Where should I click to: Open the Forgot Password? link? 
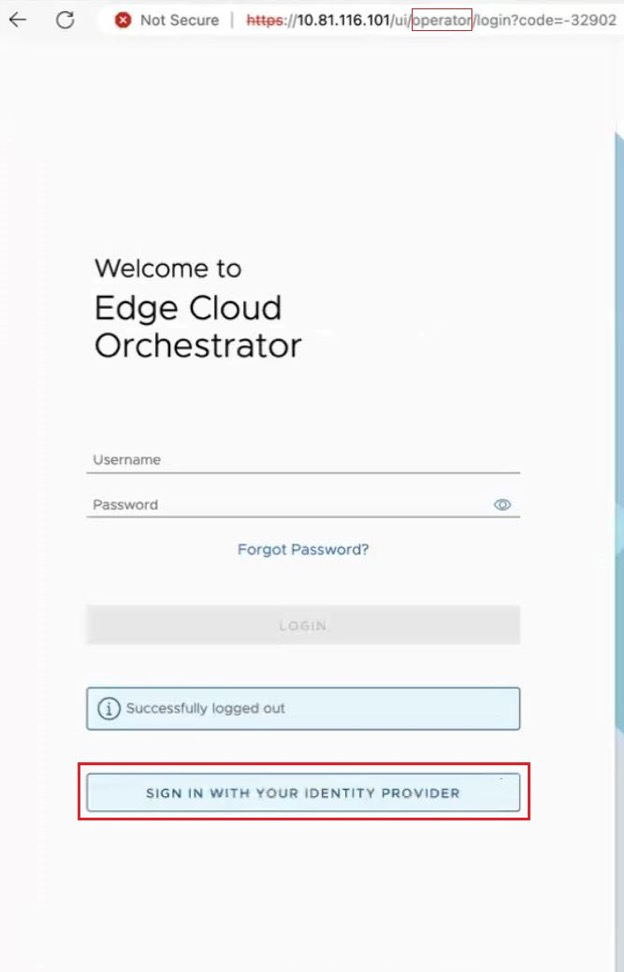click(x=303, y=550)
